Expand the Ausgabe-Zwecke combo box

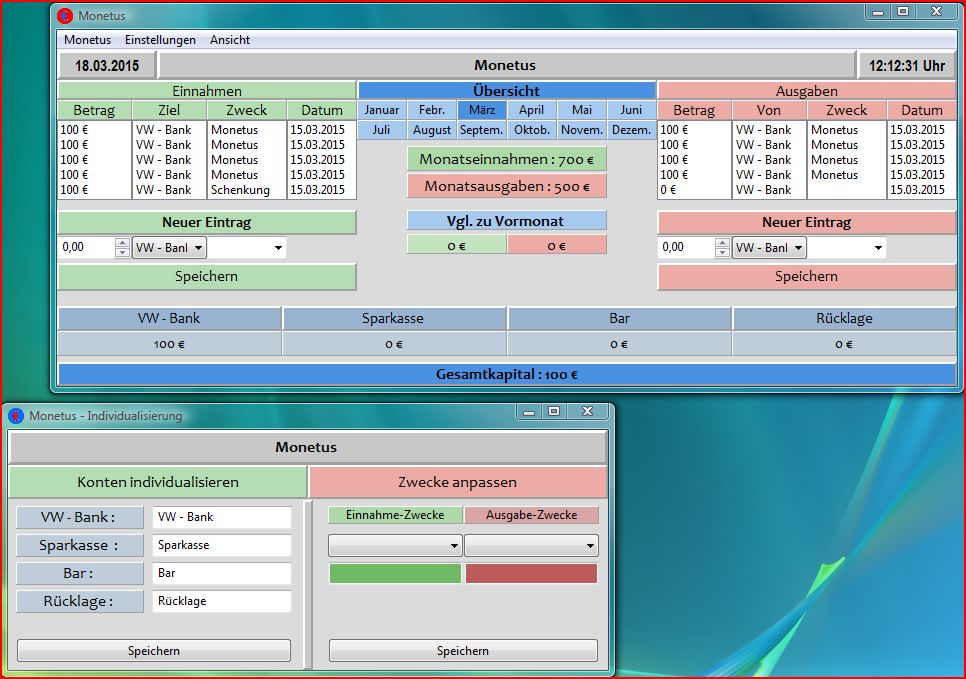pos(531,545)
